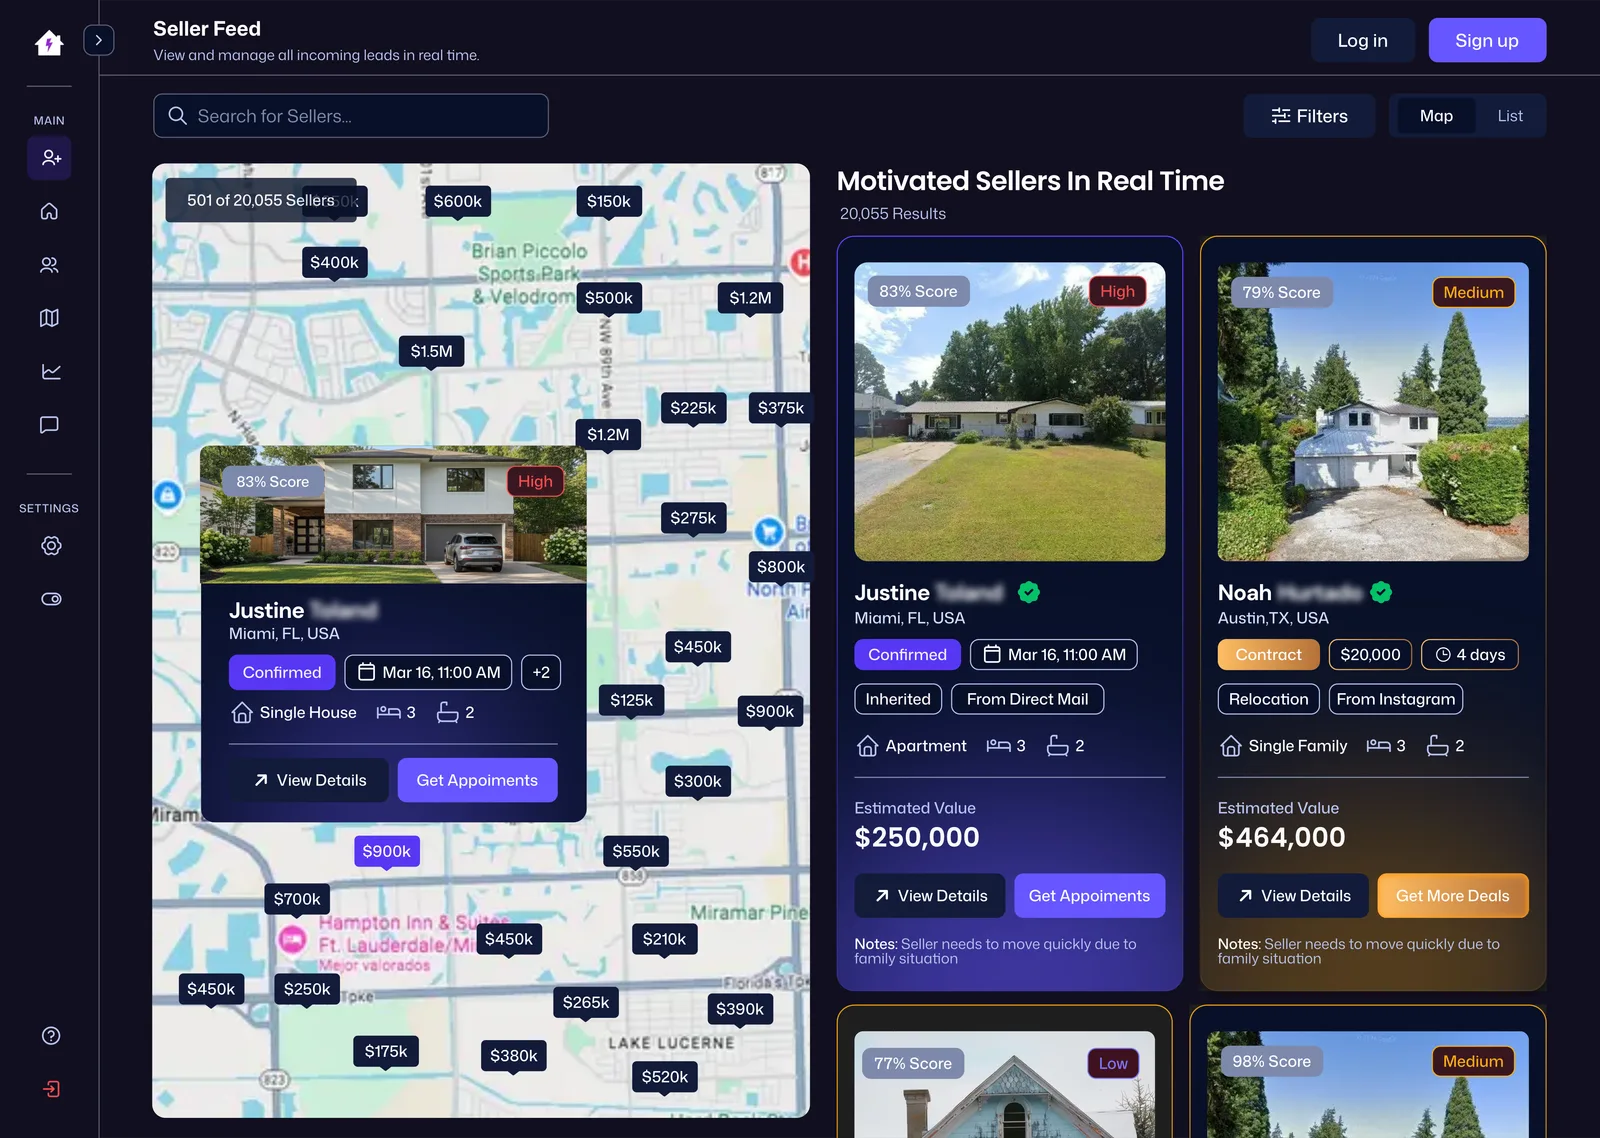Click the Log in button
Viewport: 1600px width, 1138px height.
(x=1363, y=40)
